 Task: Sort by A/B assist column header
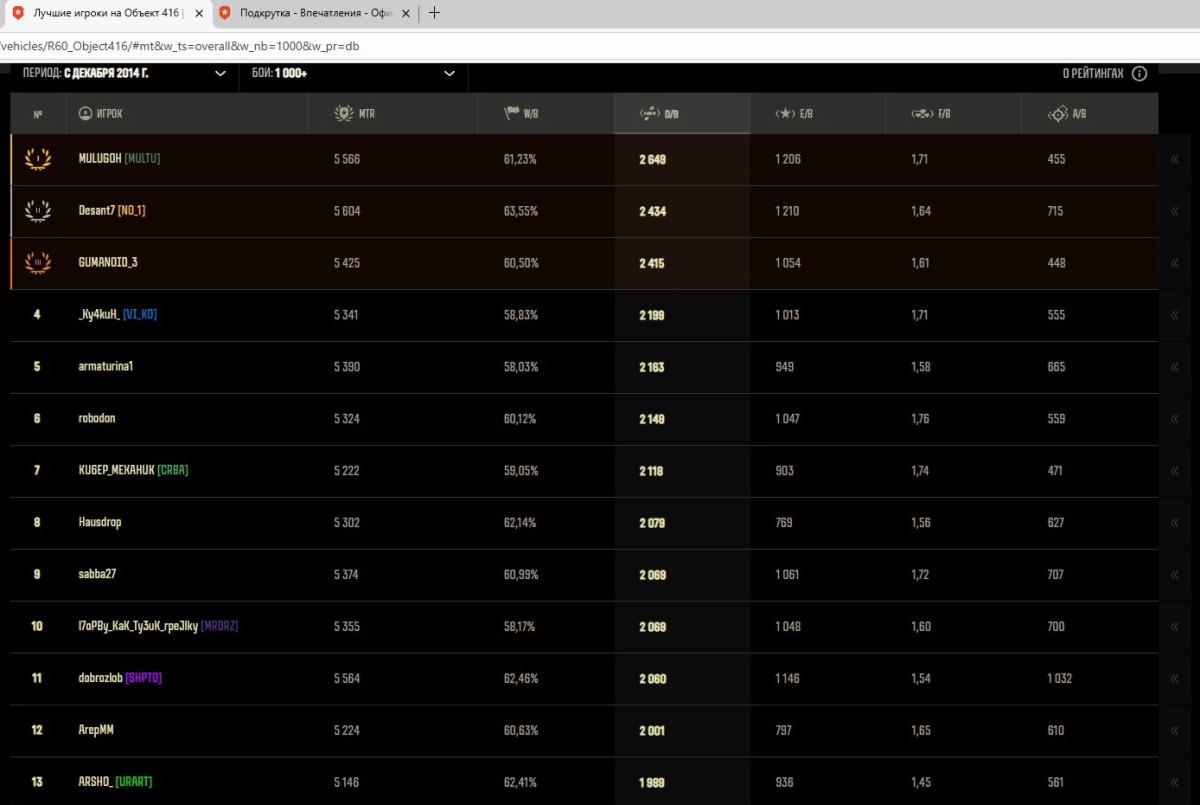1065,114
